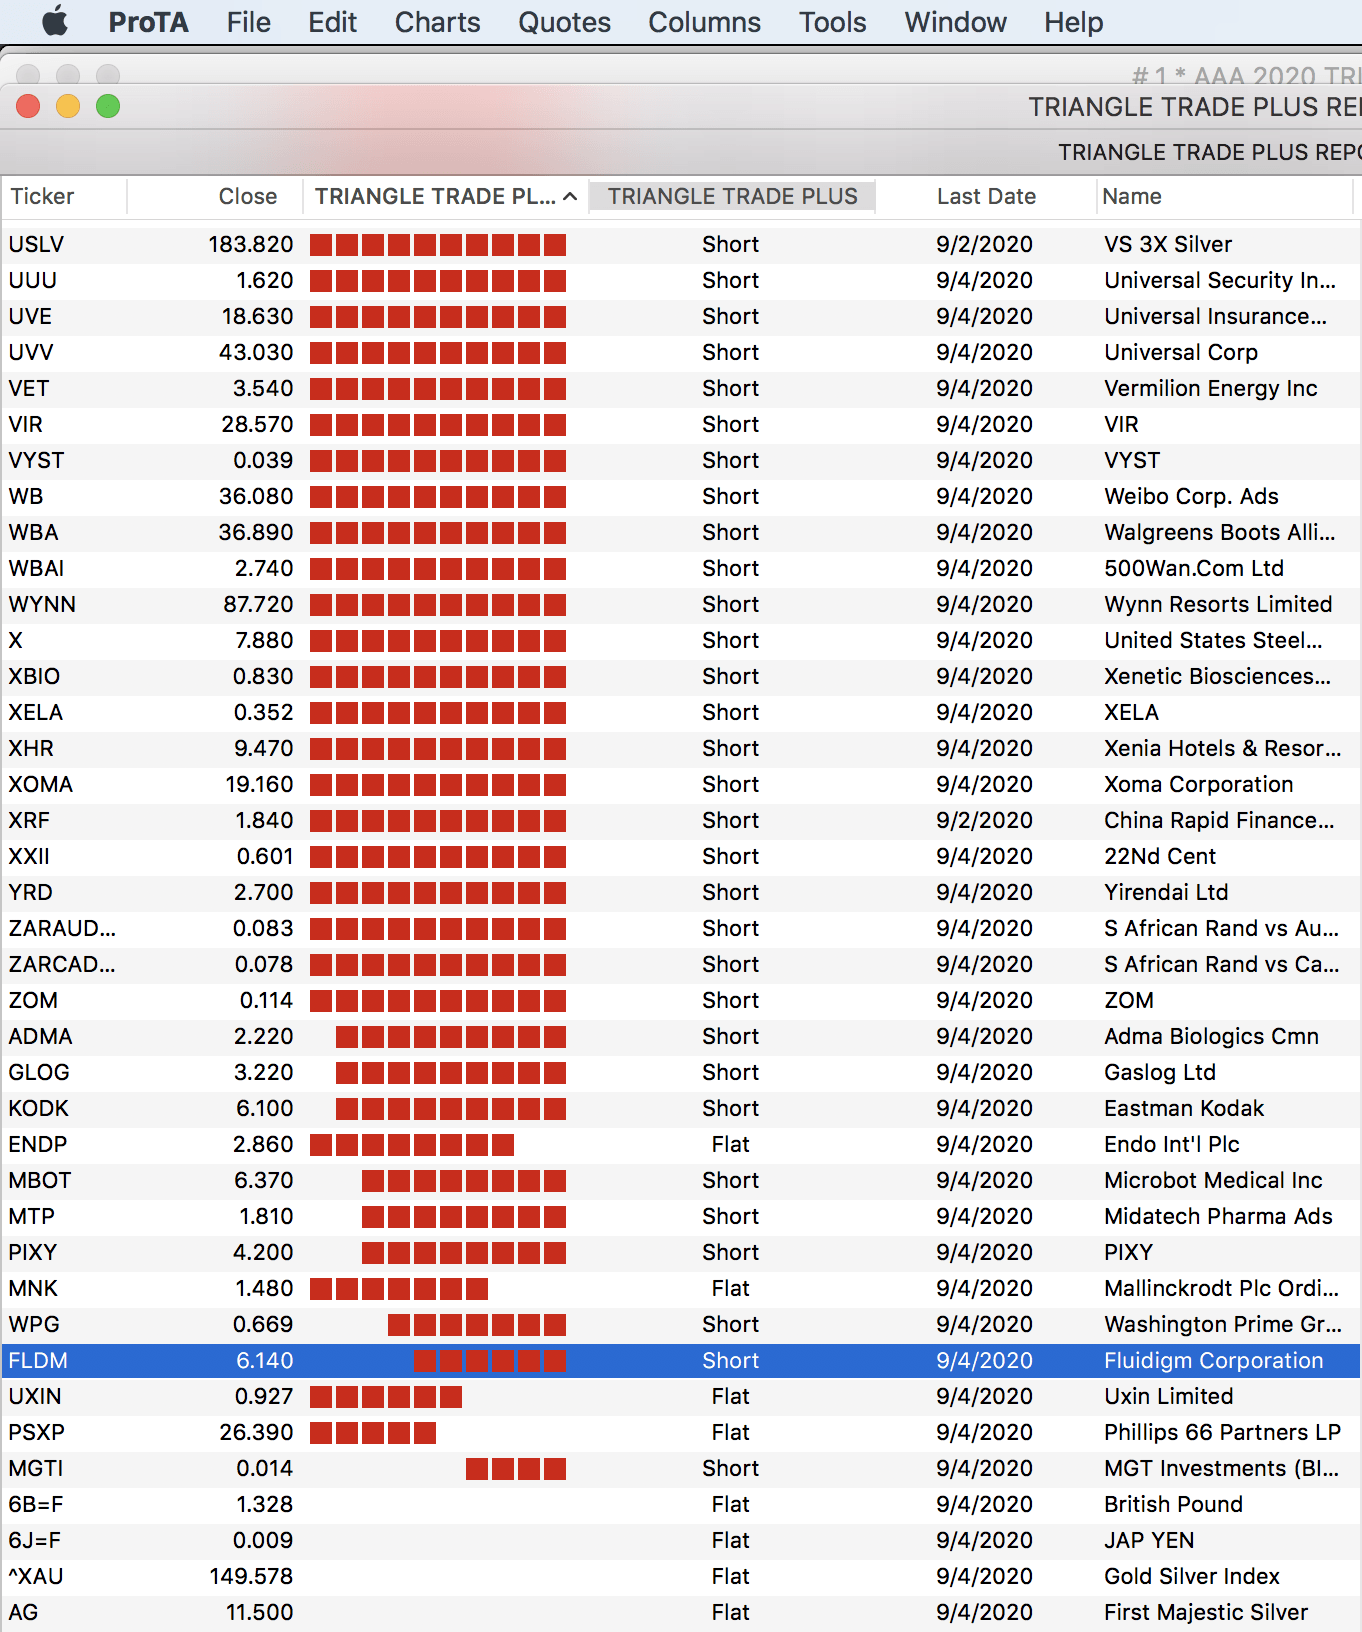Close the front report window with the red button
1362x1632 pixels.
pos(28,106)
